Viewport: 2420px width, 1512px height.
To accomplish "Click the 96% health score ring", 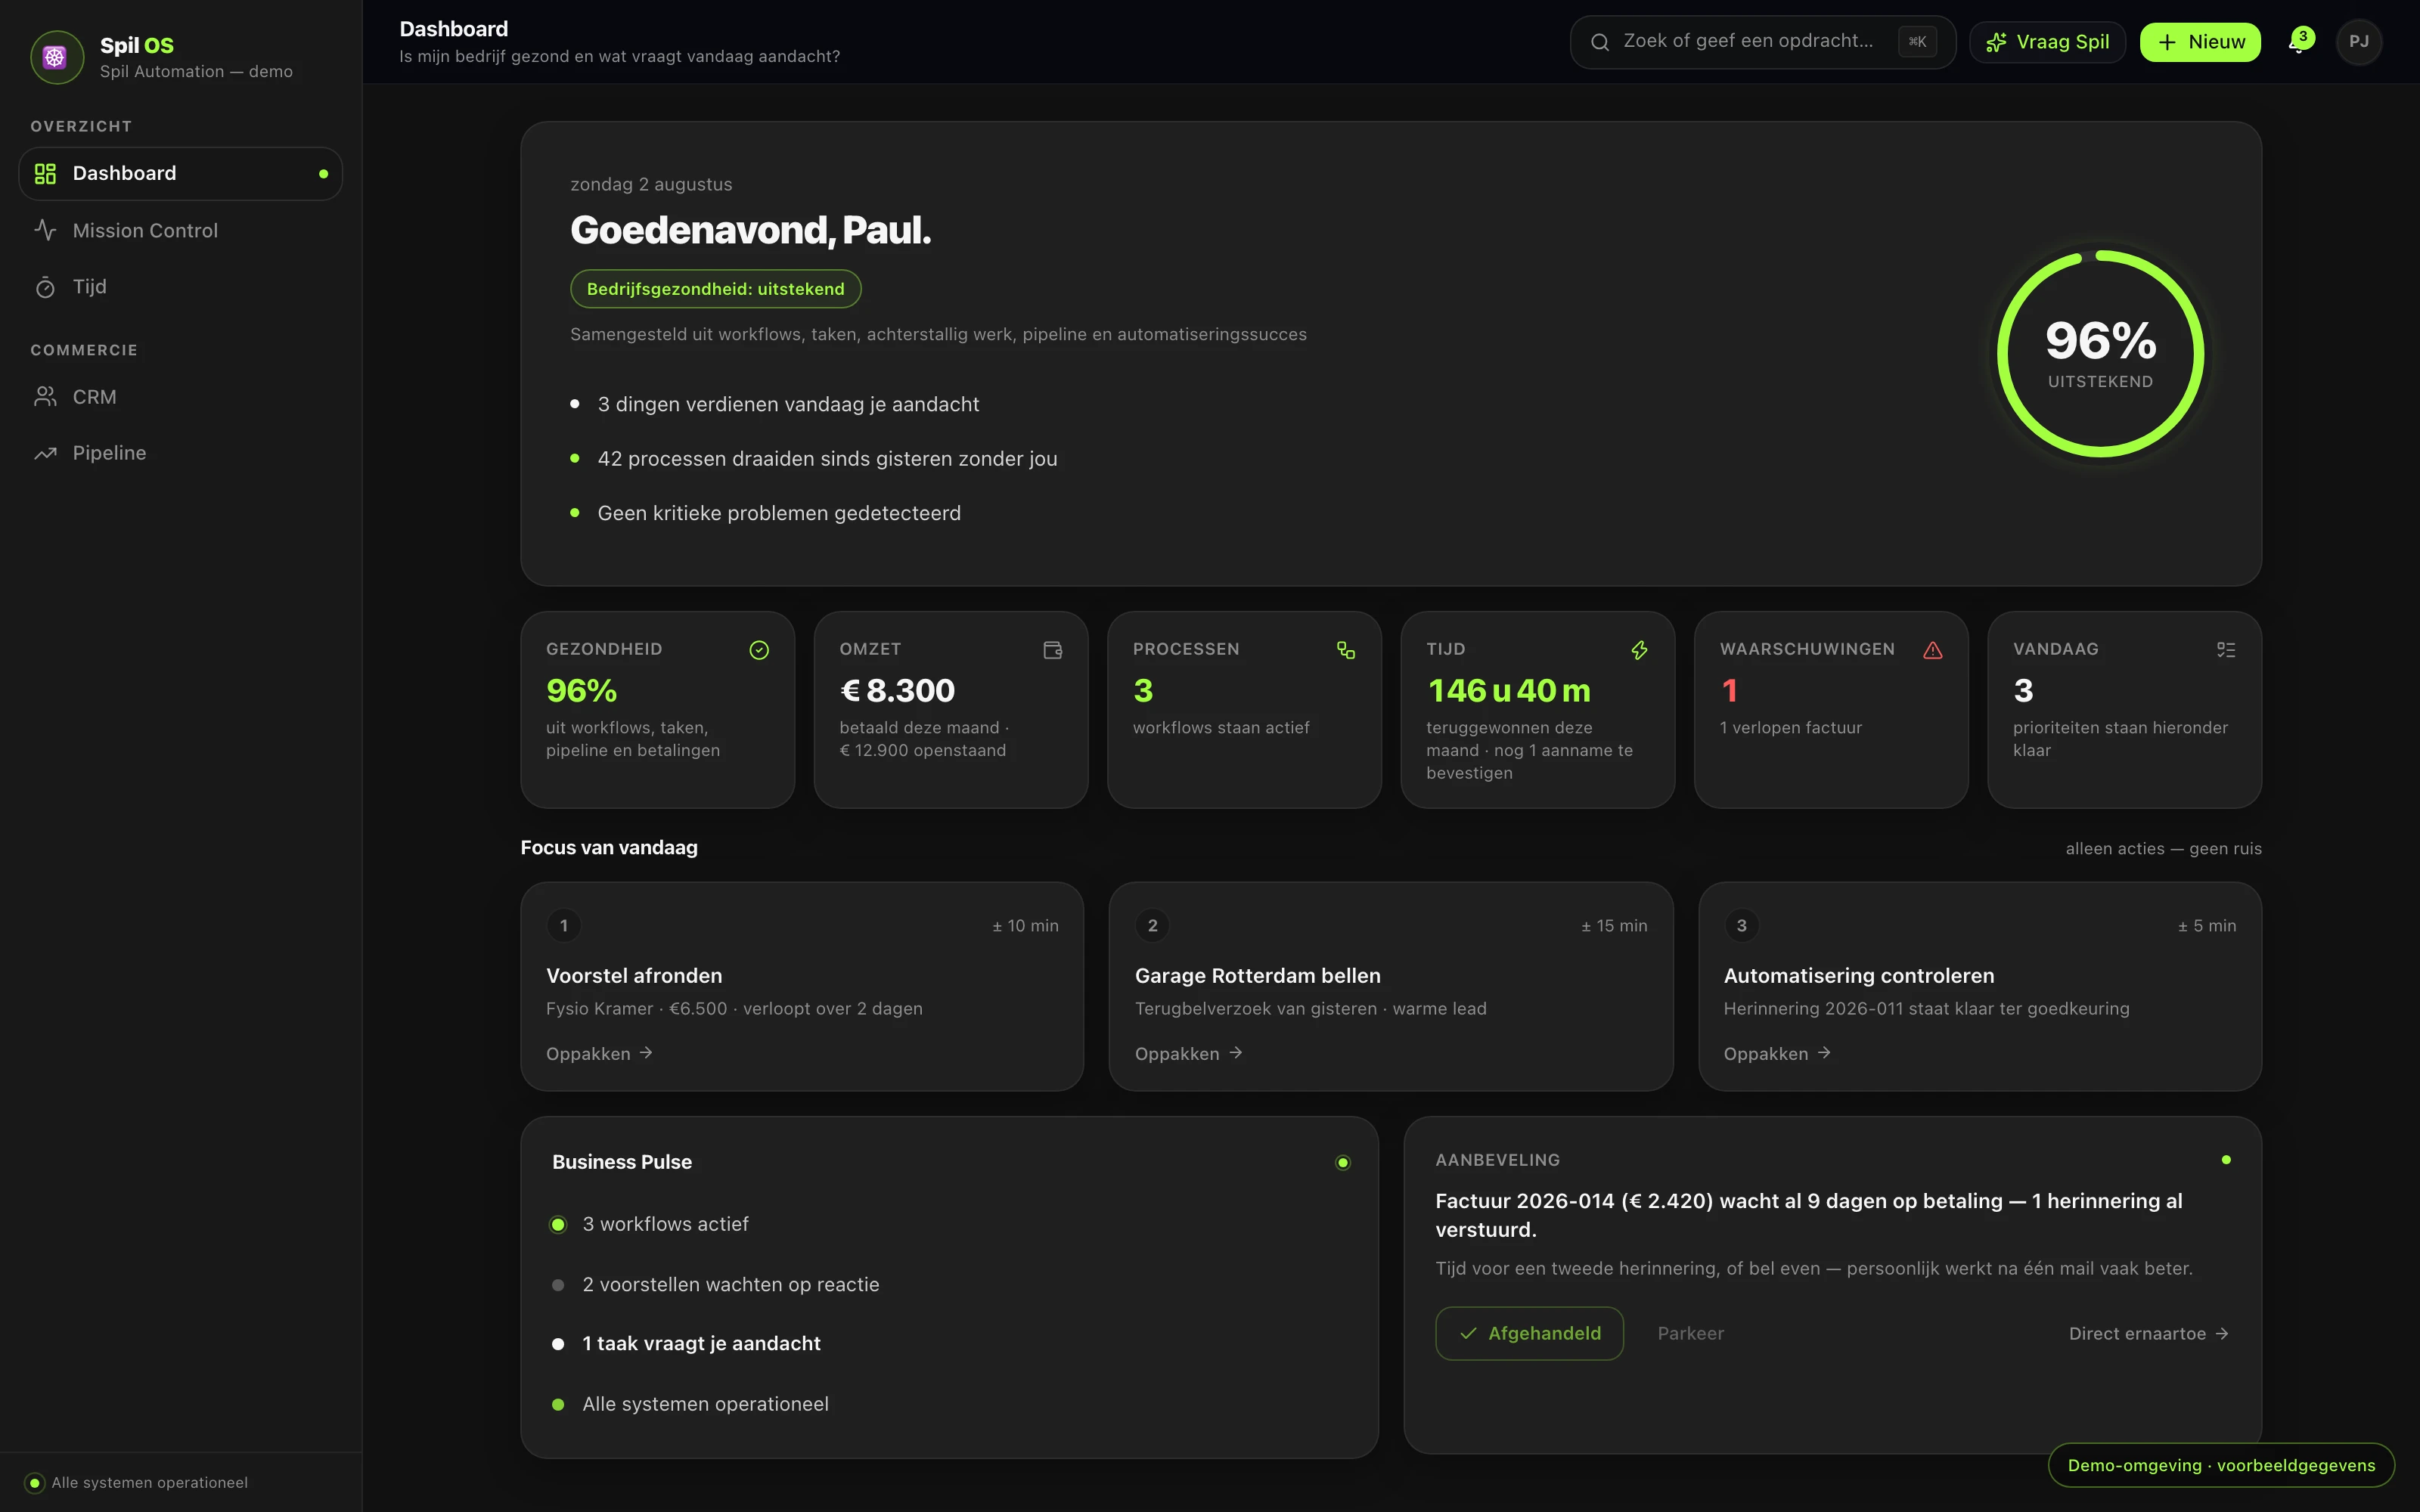I will (2100, 353).
